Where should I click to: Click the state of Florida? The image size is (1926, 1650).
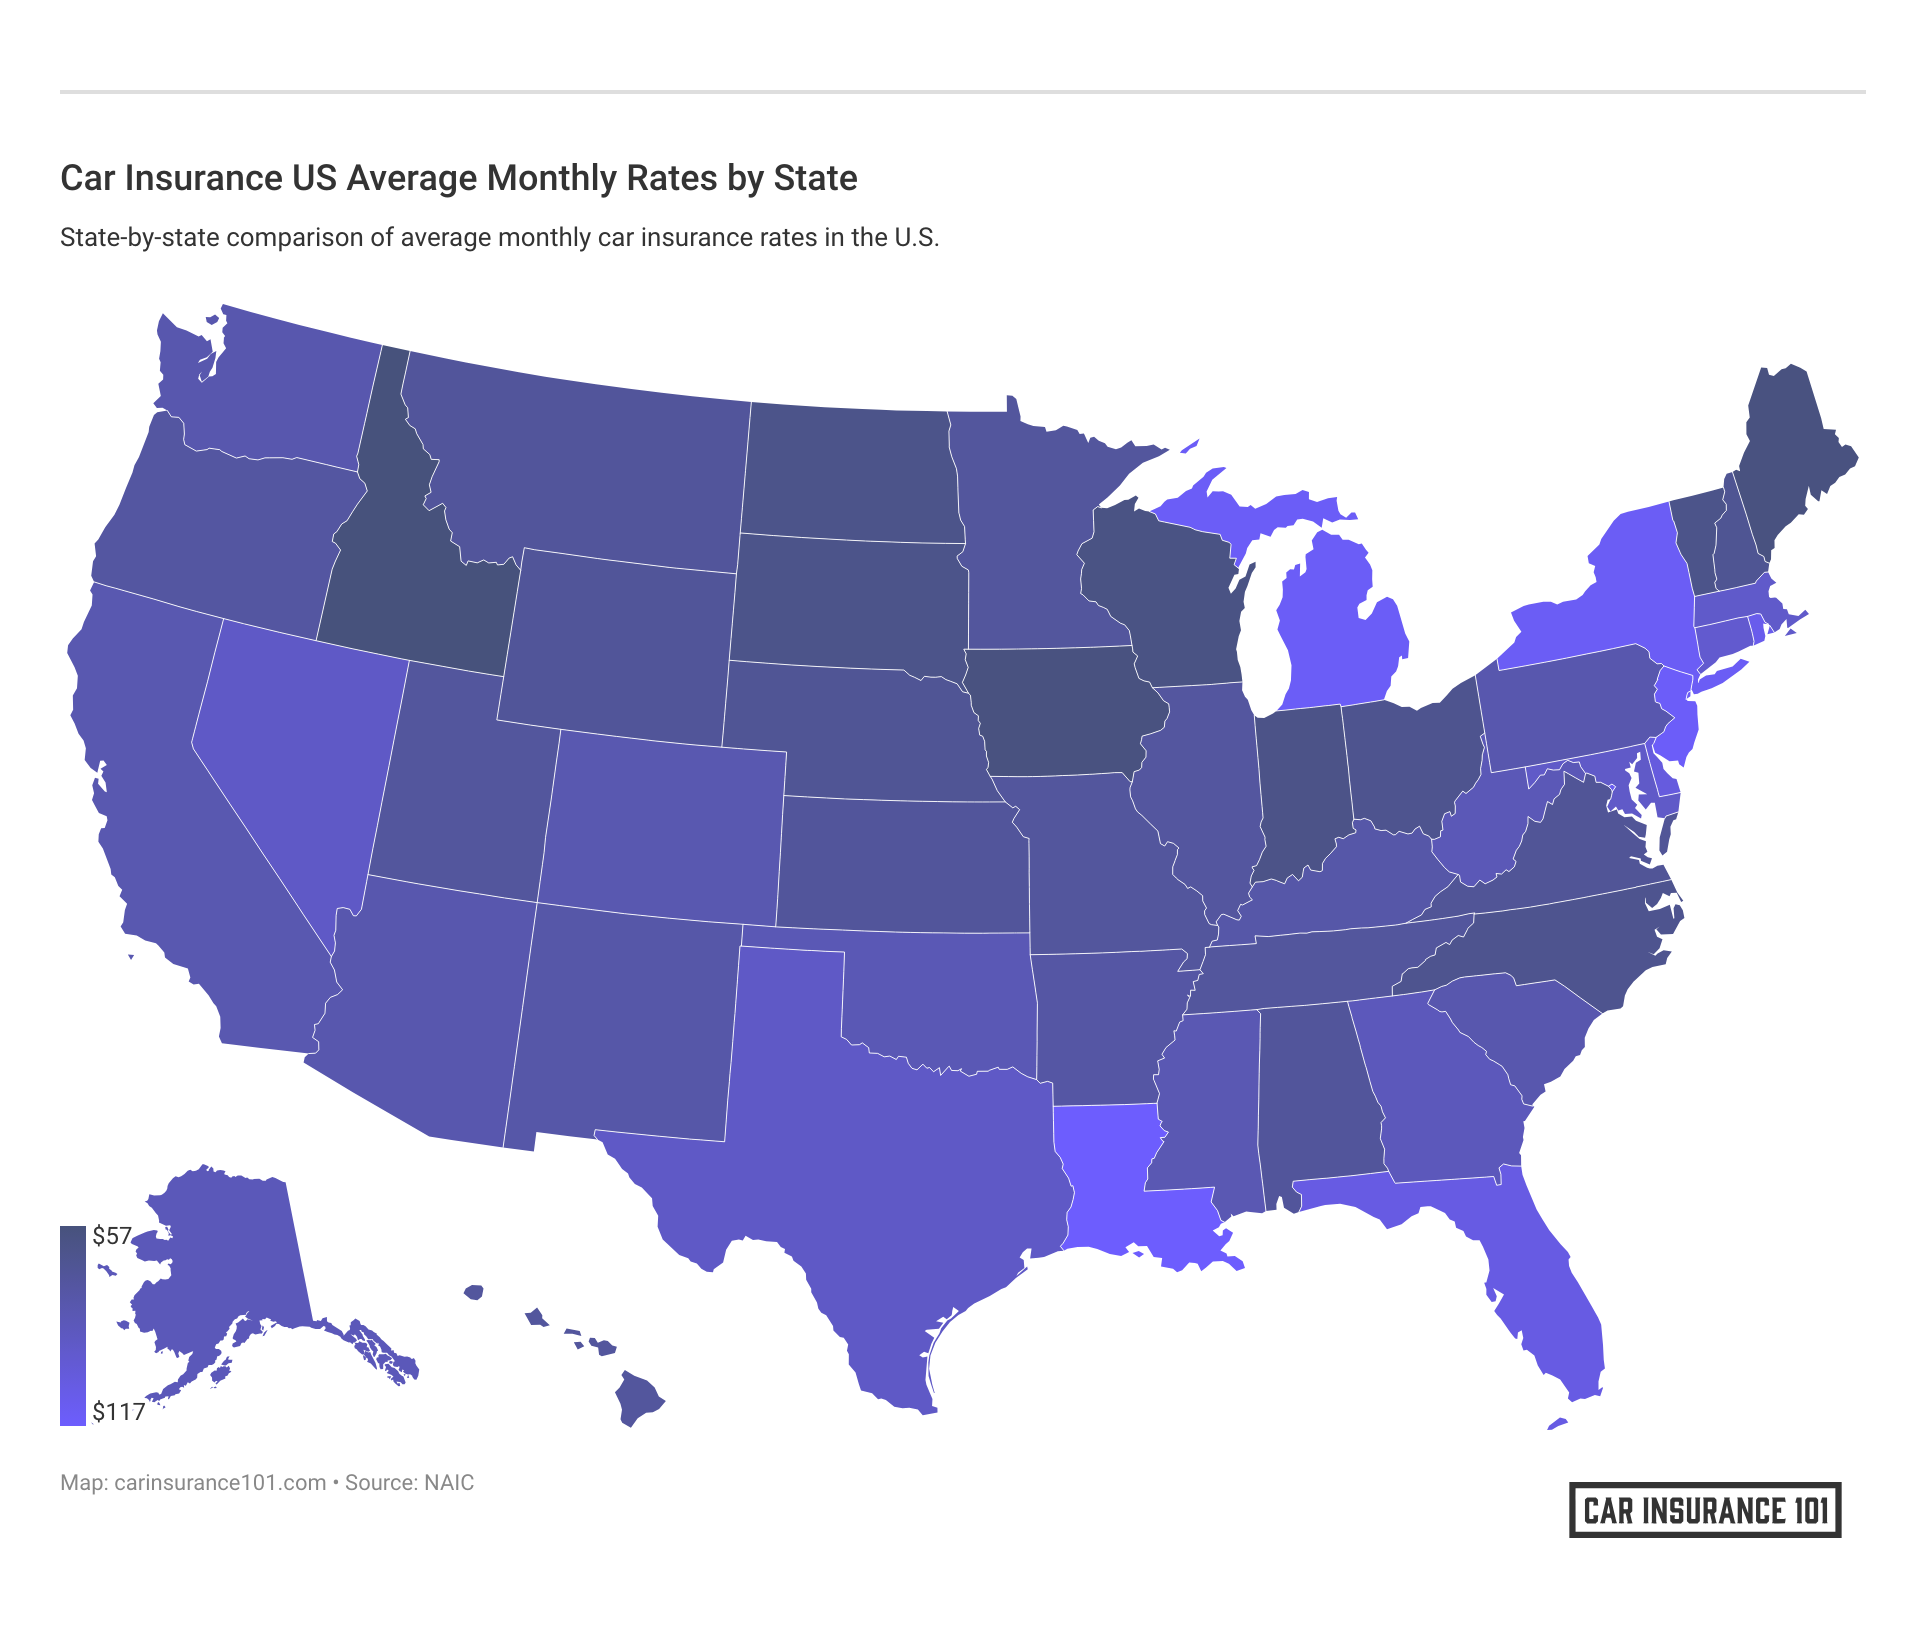pyautogui.click(x=1560, y=1300)
